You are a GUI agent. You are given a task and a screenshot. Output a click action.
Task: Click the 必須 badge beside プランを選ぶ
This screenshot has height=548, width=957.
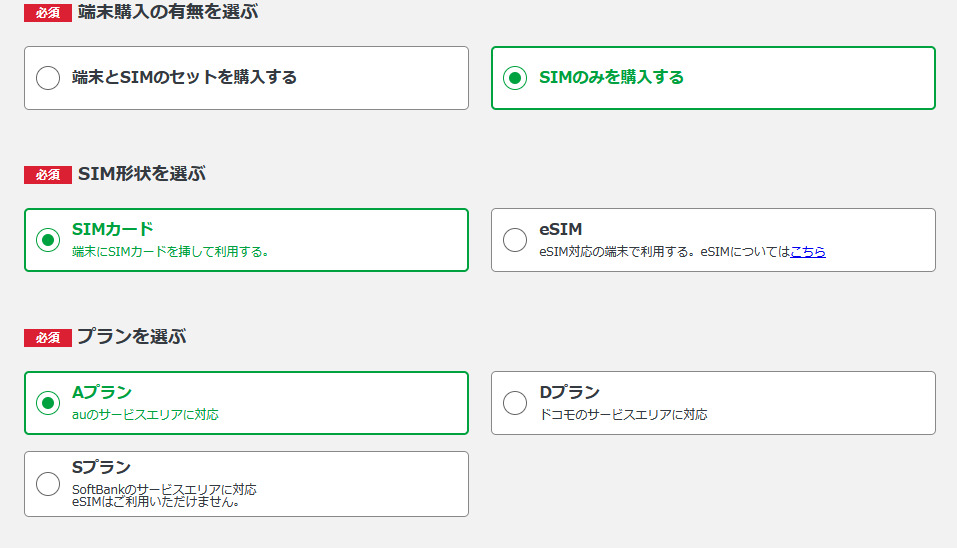48,338
